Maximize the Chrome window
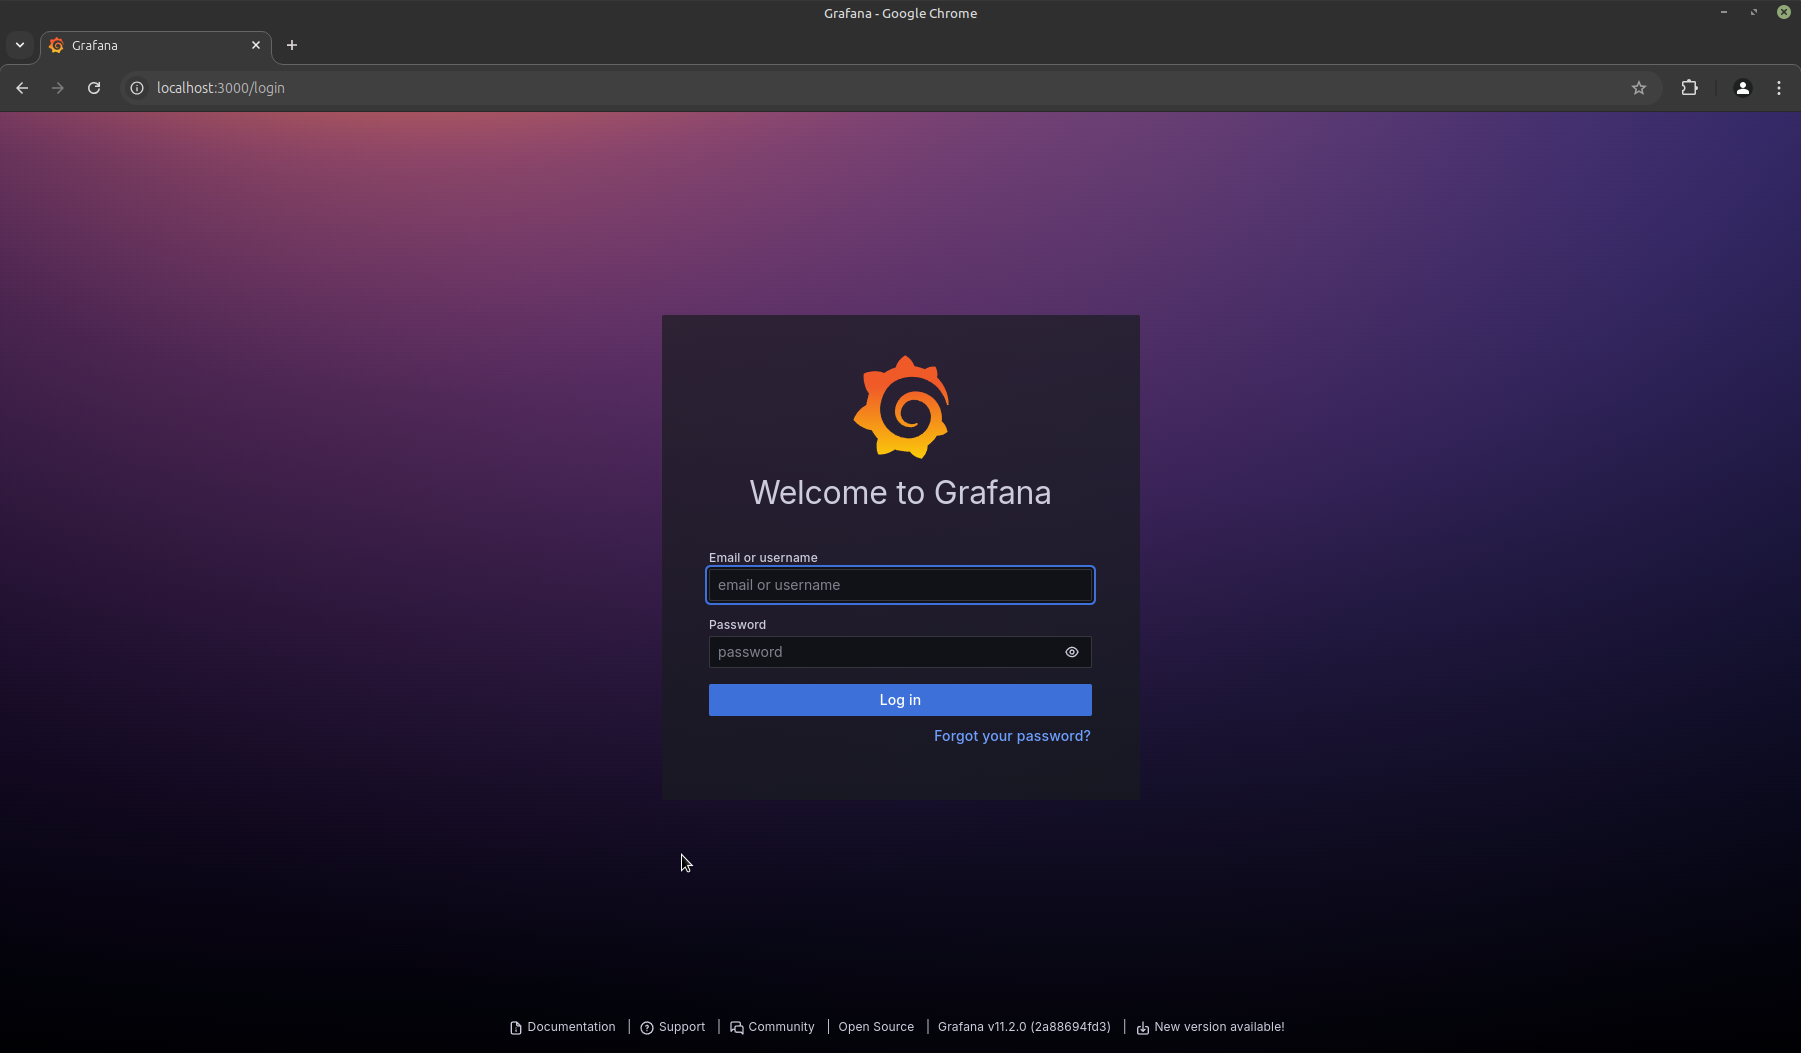This screenshot has width=1801, height=1053. click(x=1754, y=12)
